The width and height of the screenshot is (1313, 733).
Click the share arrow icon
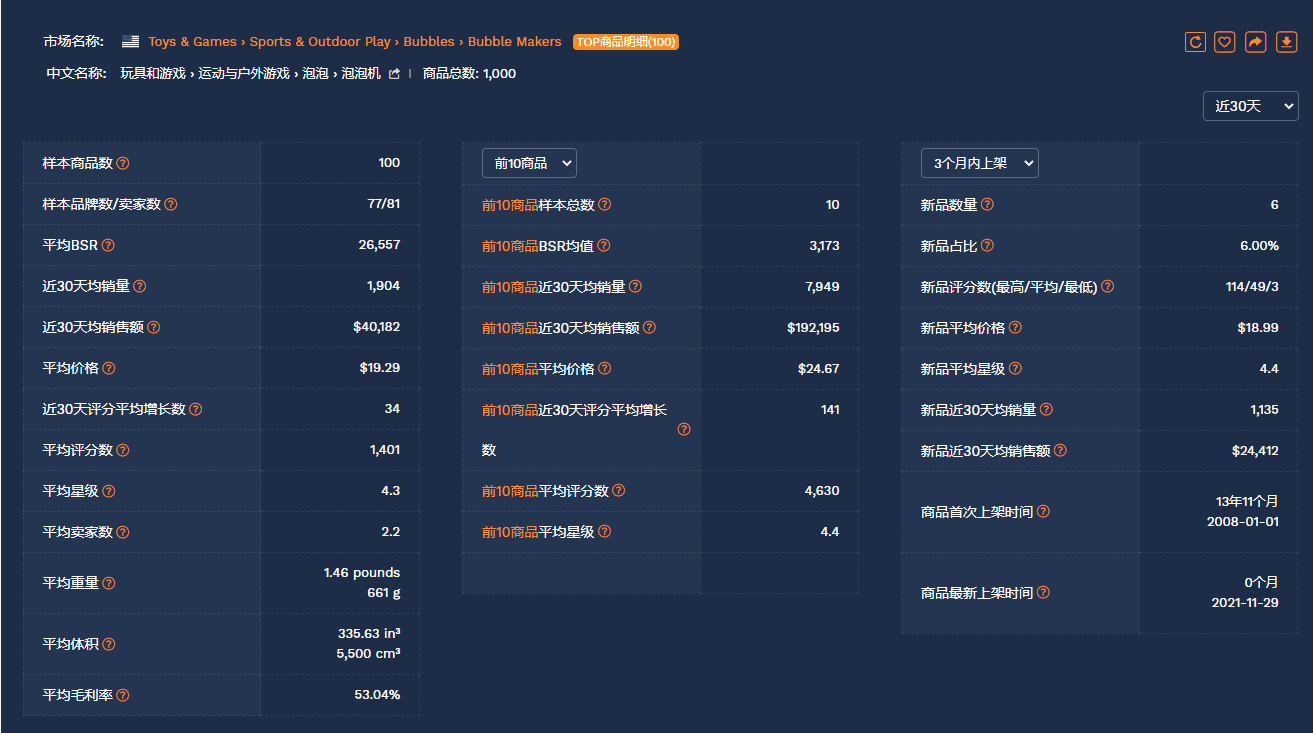(1256, 42)
